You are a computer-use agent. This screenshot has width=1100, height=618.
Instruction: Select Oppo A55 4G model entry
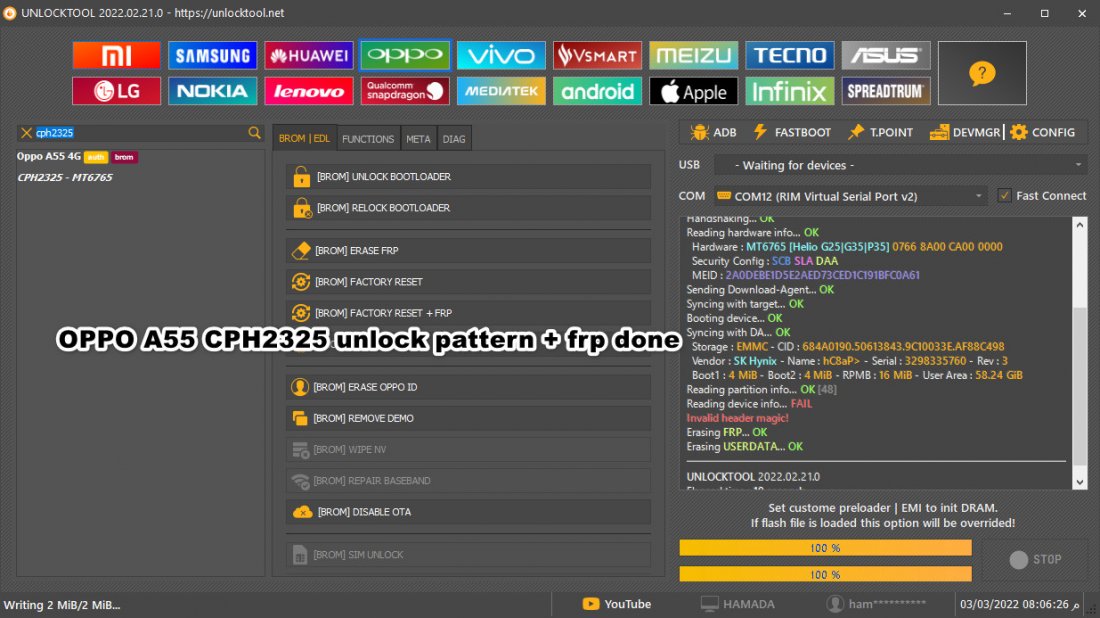[77, 156]
